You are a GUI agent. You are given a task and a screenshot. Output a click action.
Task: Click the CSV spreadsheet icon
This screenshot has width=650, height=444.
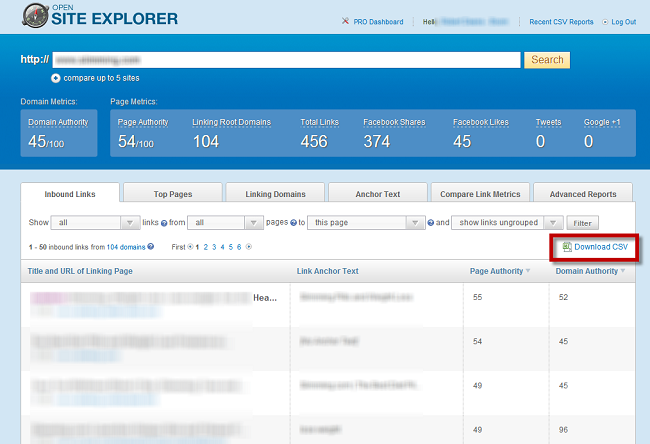[567, 247]
